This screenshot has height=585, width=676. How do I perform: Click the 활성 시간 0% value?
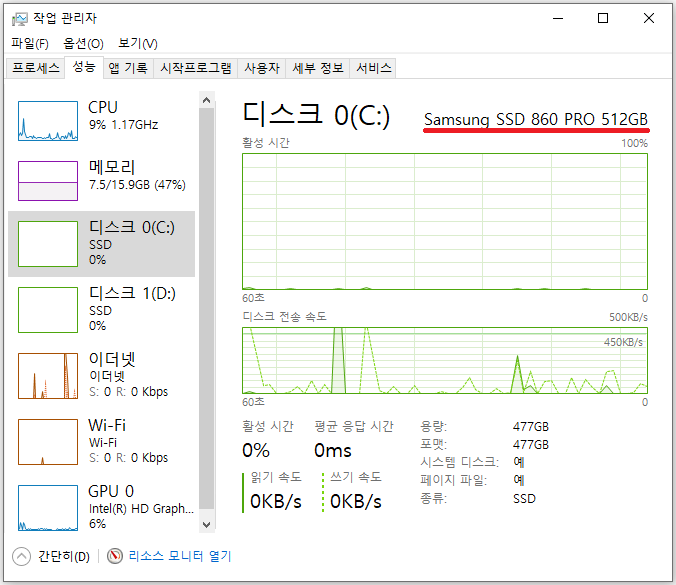[x=256, y=450]
